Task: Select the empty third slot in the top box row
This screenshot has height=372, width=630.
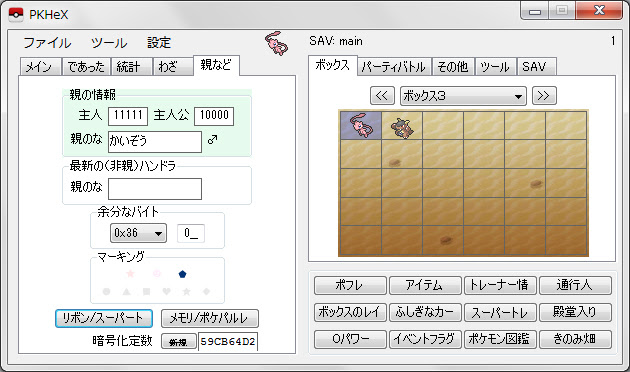Action: [x=443, y=126]
